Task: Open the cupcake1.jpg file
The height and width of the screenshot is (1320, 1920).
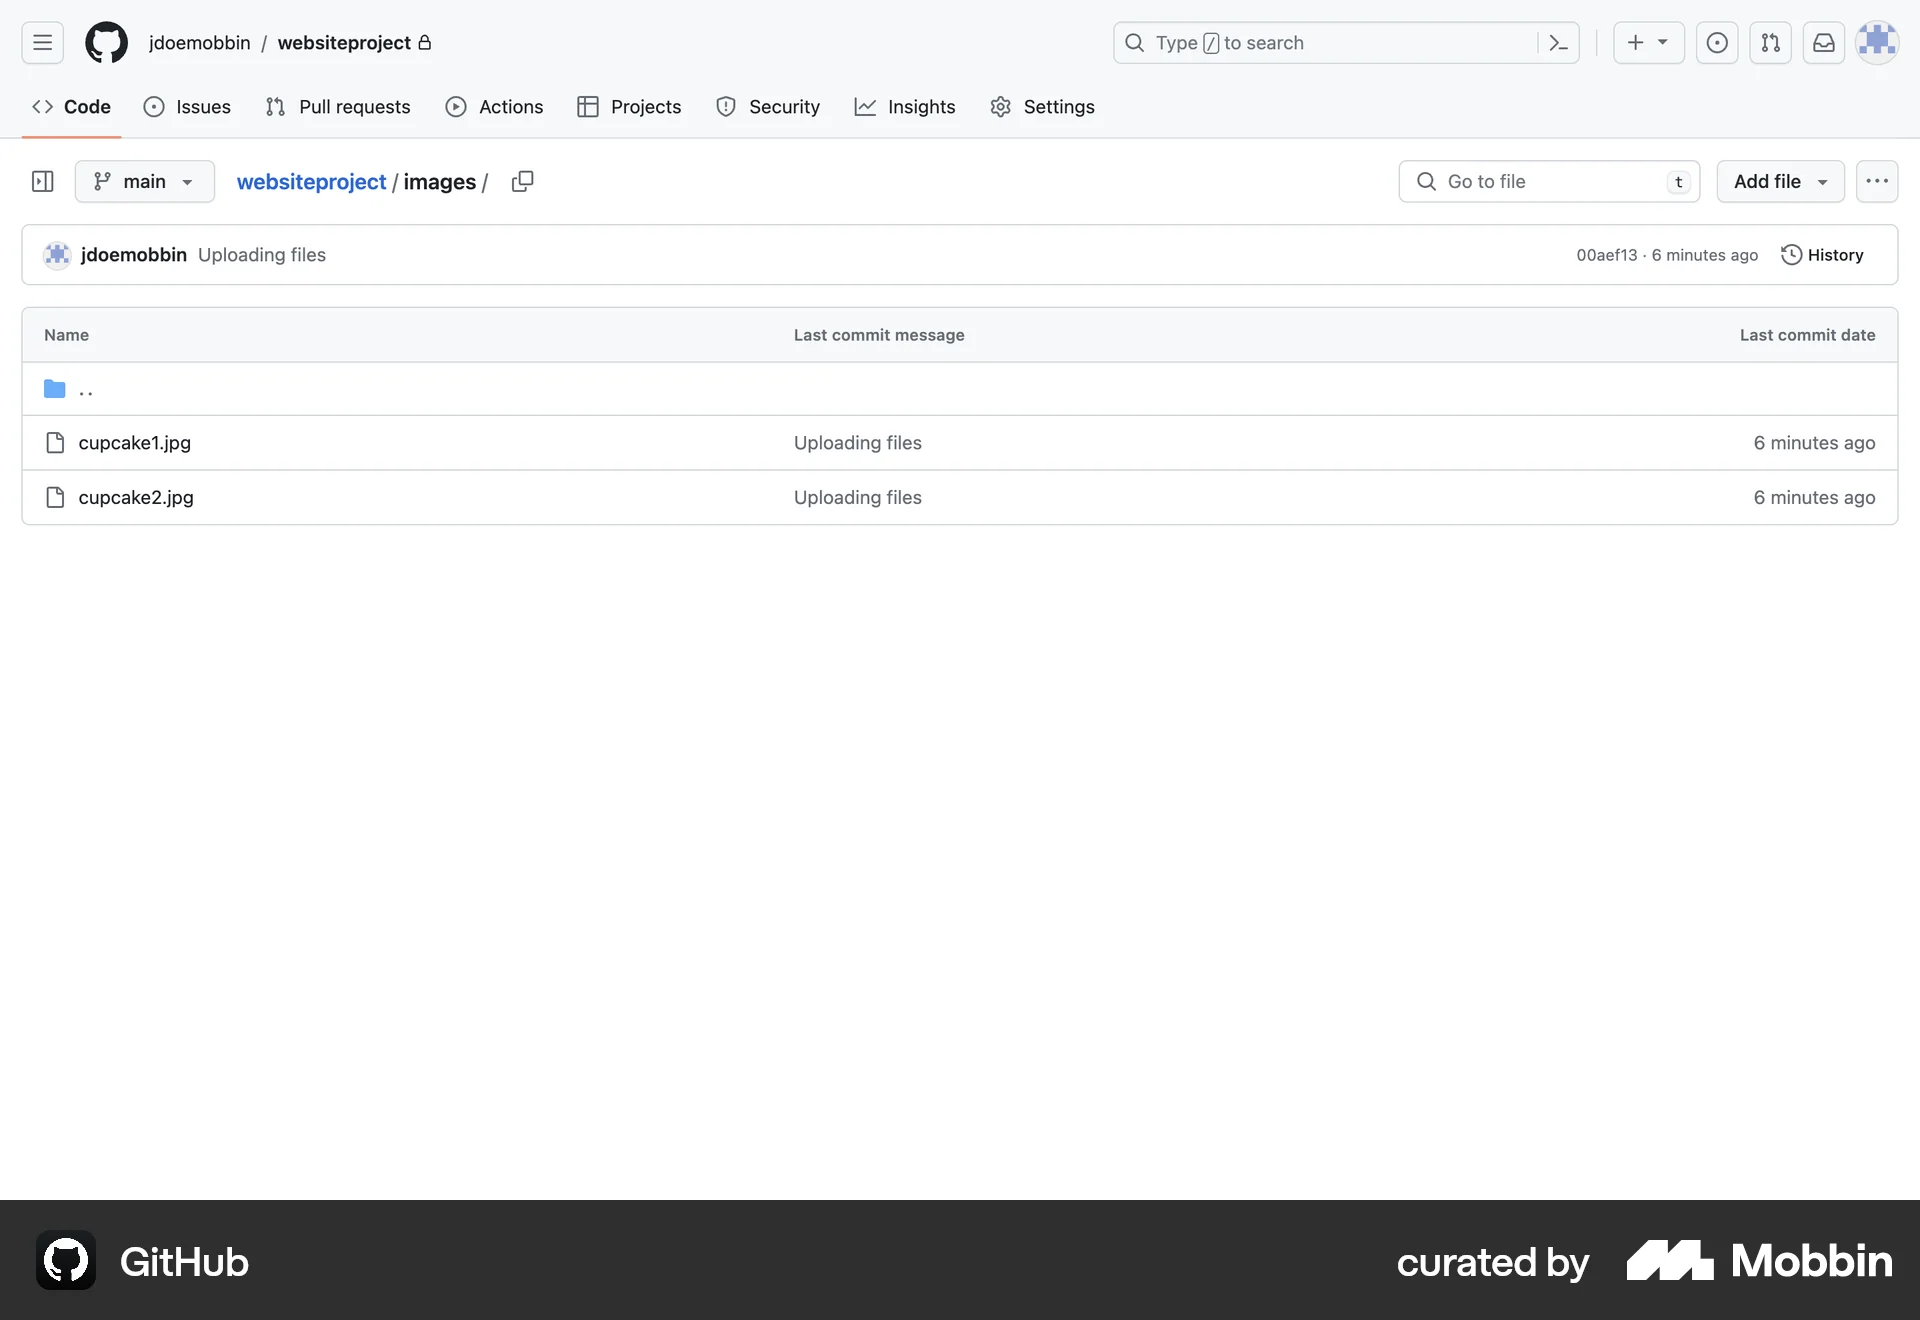Action: tap(135, 442)
